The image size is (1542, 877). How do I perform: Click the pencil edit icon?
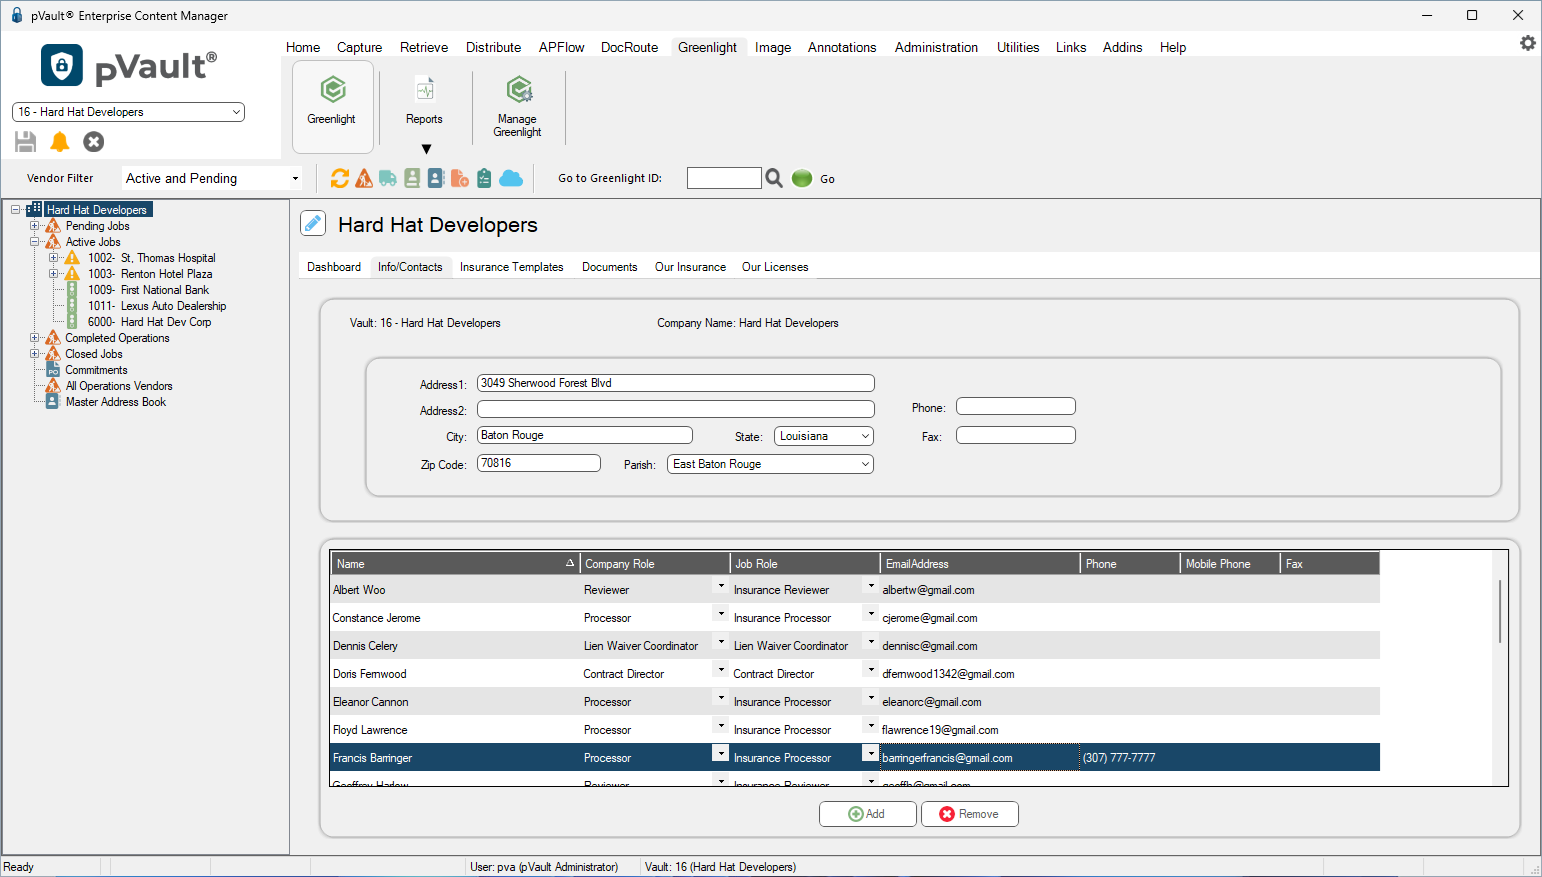(313, 223)
